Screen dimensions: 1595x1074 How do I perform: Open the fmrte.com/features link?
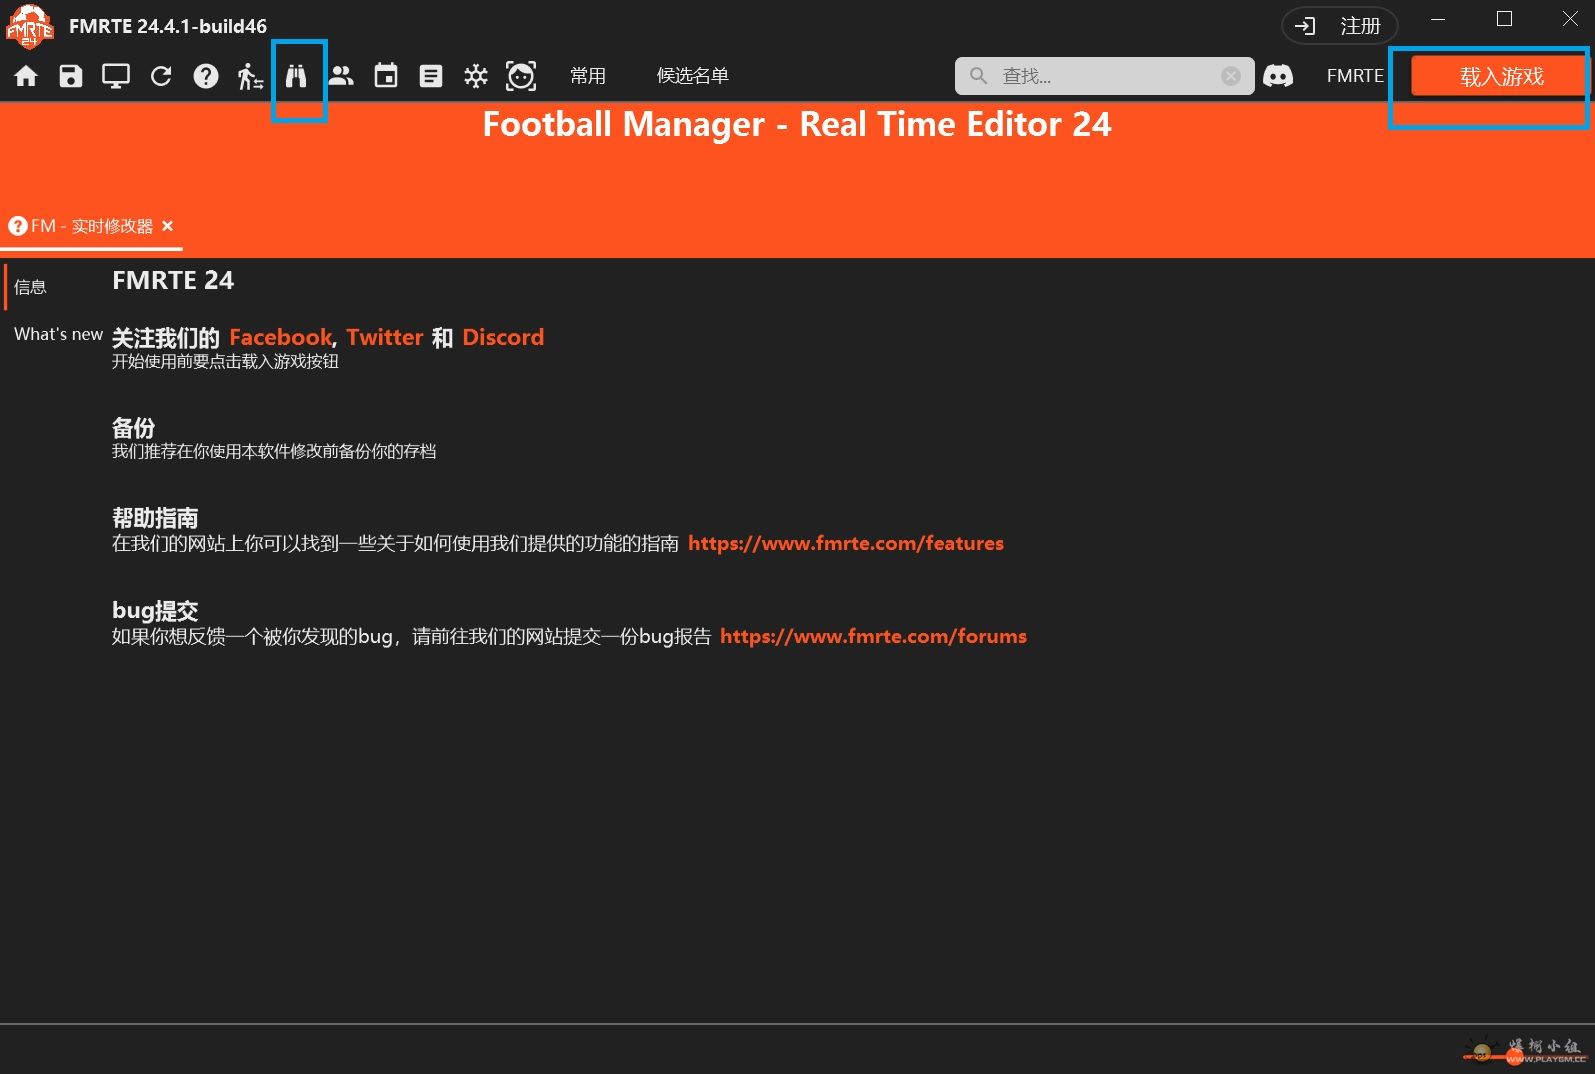(846, 543)
